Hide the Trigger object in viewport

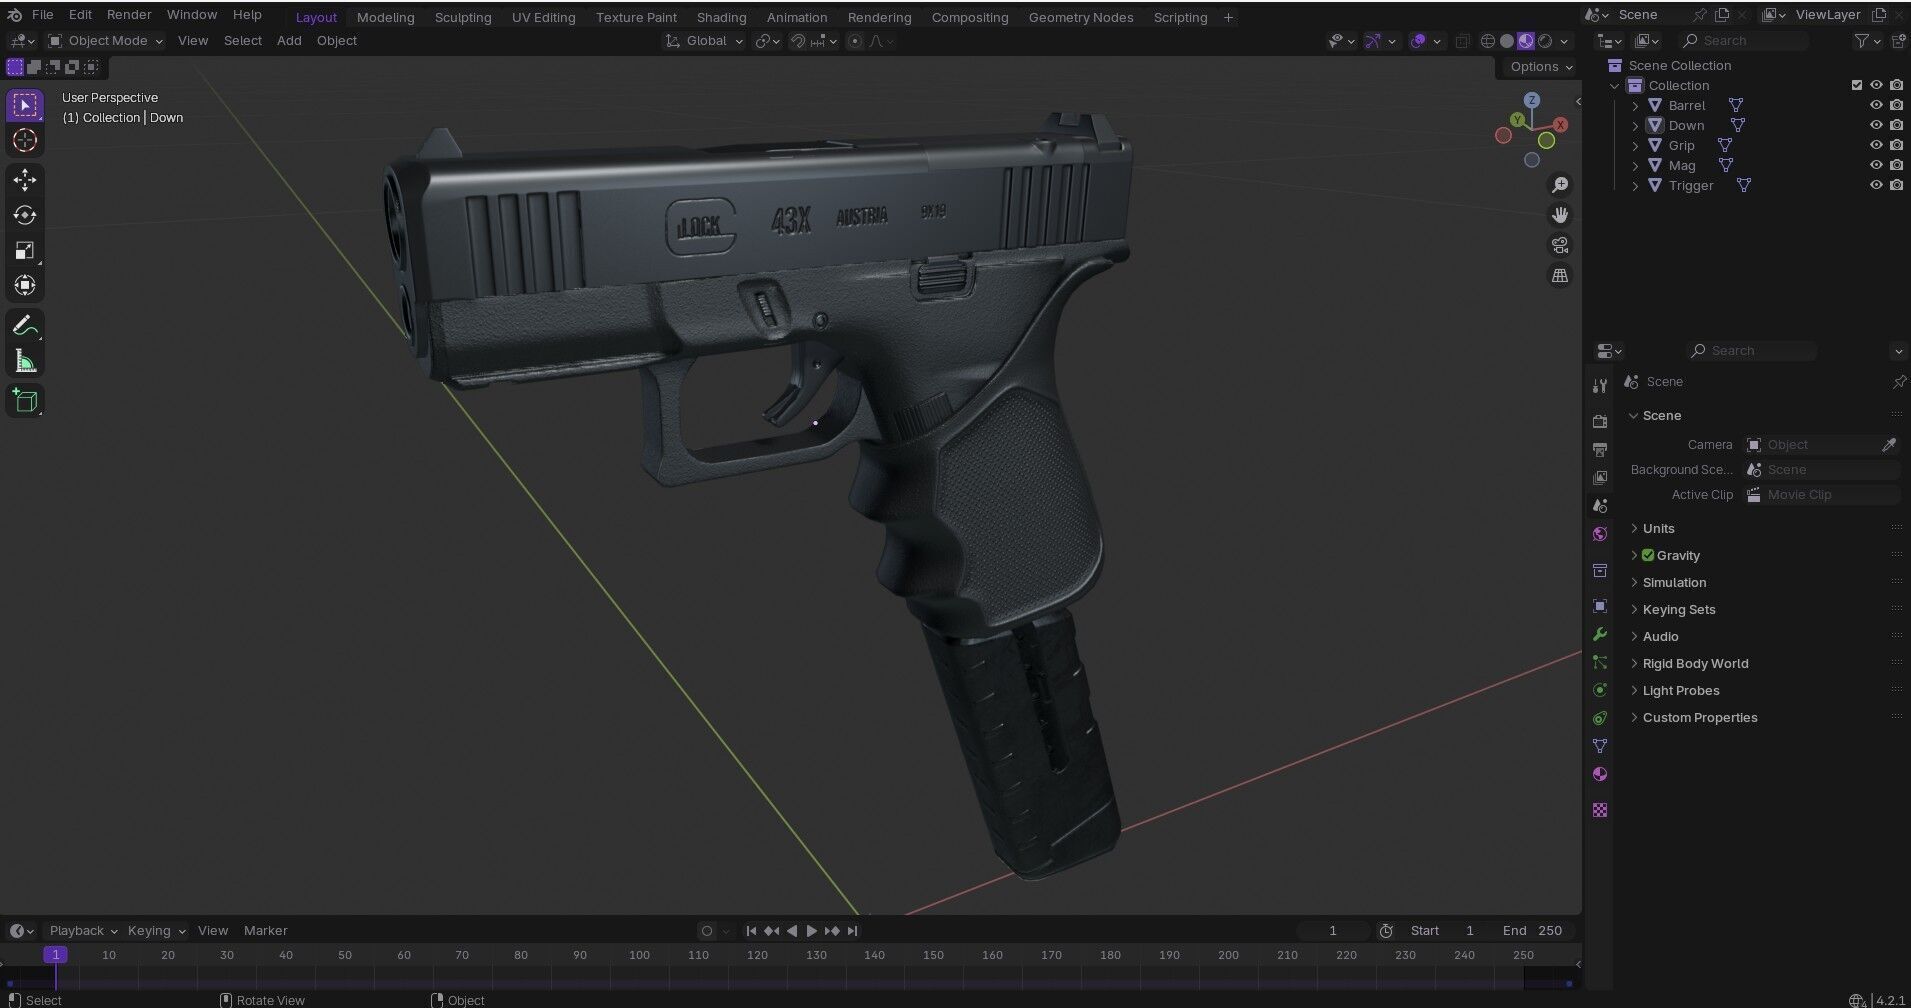[1876, 185]
